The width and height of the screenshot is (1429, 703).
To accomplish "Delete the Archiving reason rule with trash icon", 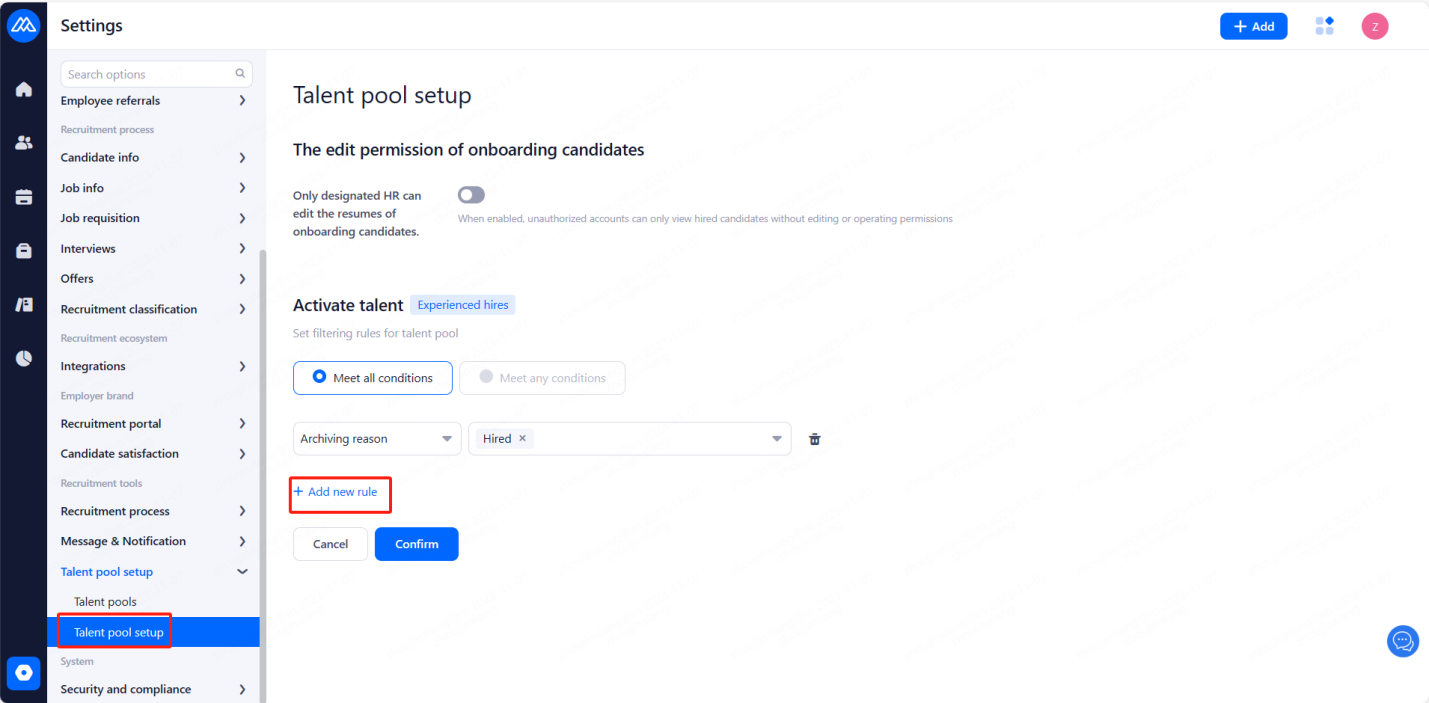I will [815, 439].
